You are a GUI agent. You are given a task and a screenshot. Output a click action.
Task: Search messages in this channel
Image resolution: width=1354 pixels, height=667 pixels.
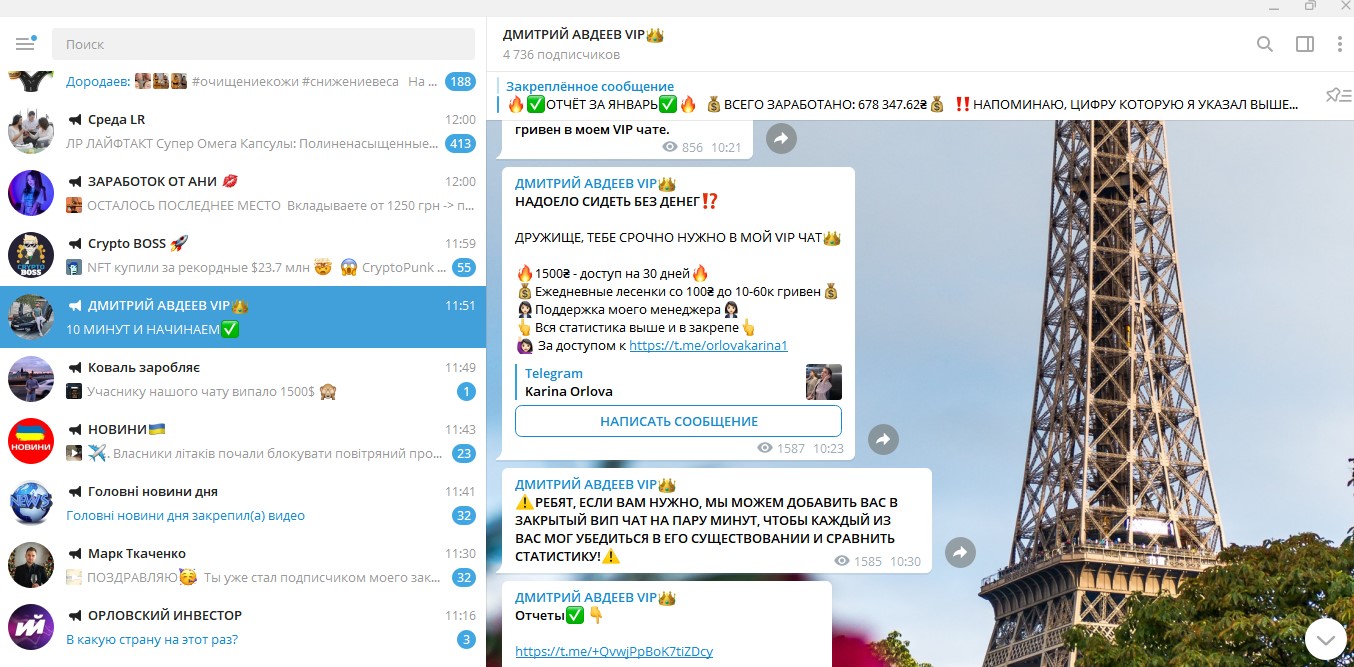tap(1265, 44)
